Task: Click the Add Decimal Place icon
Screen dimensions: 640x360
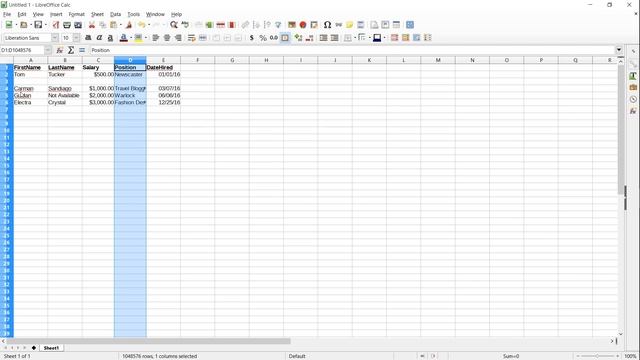Action: [298, 38]
